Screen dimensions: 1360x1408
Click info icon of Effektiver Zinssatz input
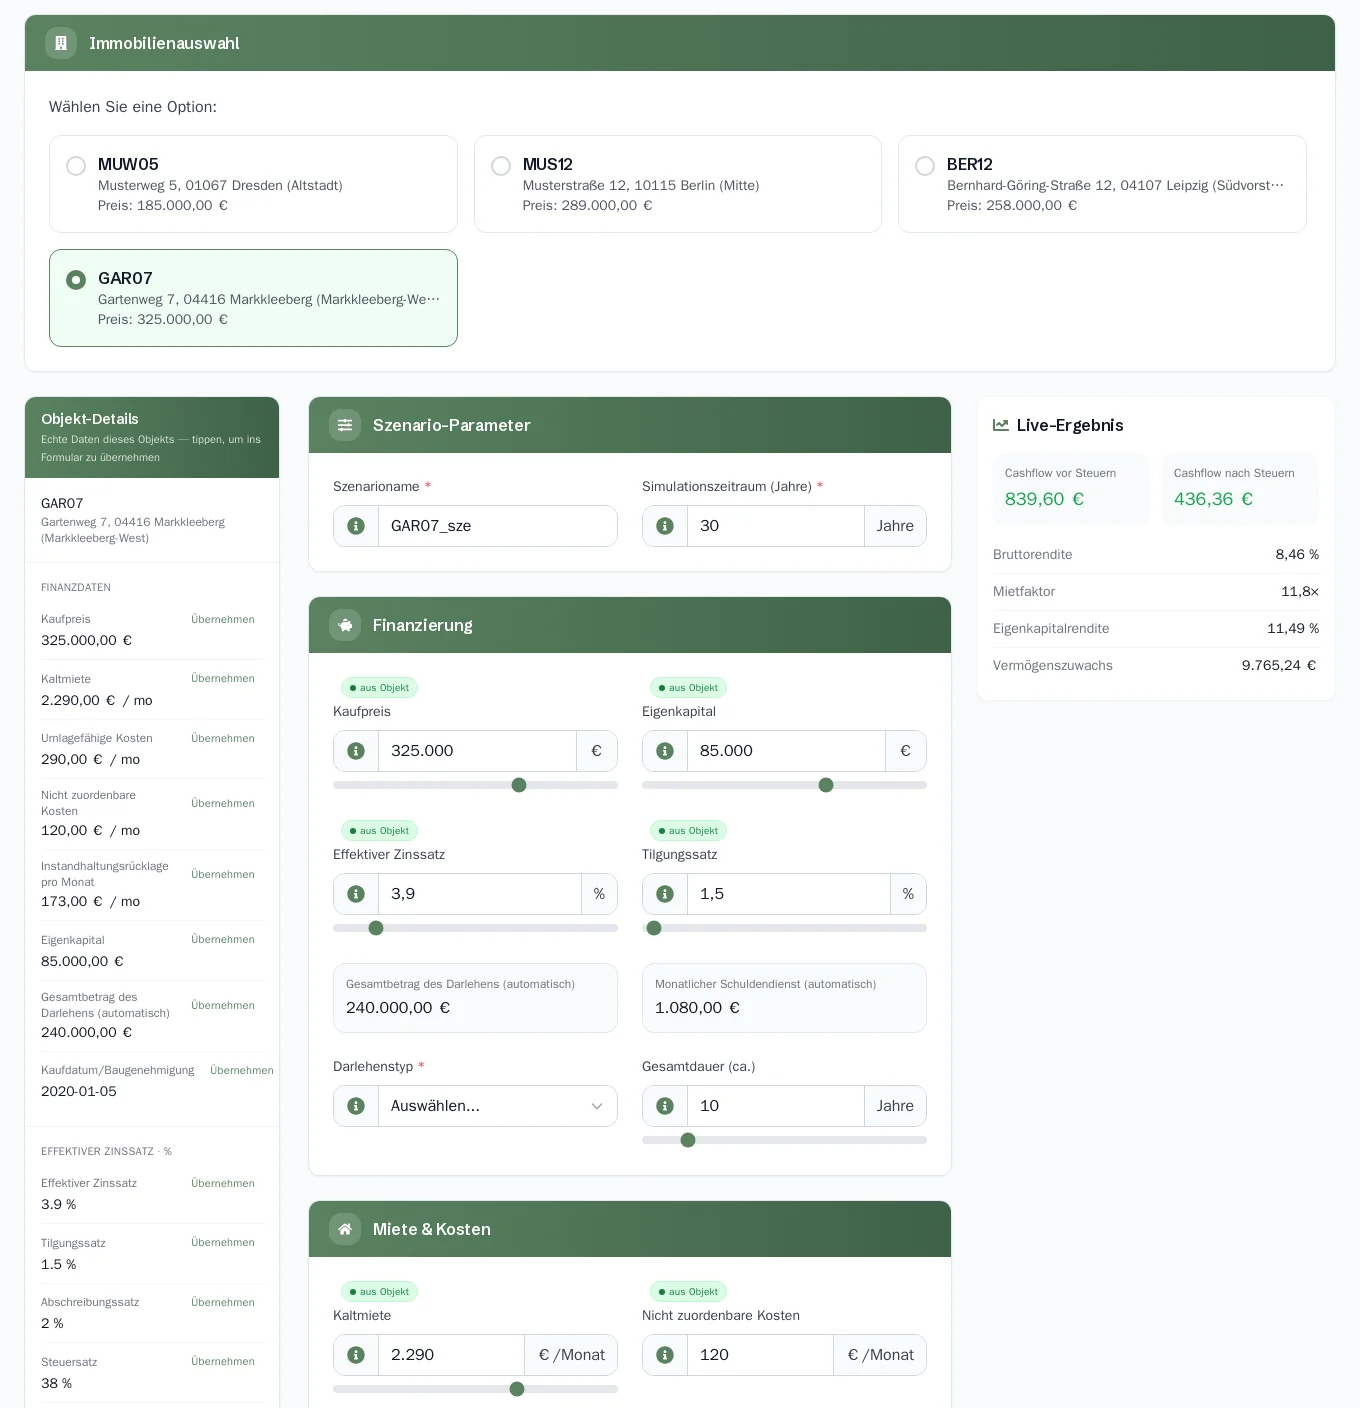click(356, 894)
